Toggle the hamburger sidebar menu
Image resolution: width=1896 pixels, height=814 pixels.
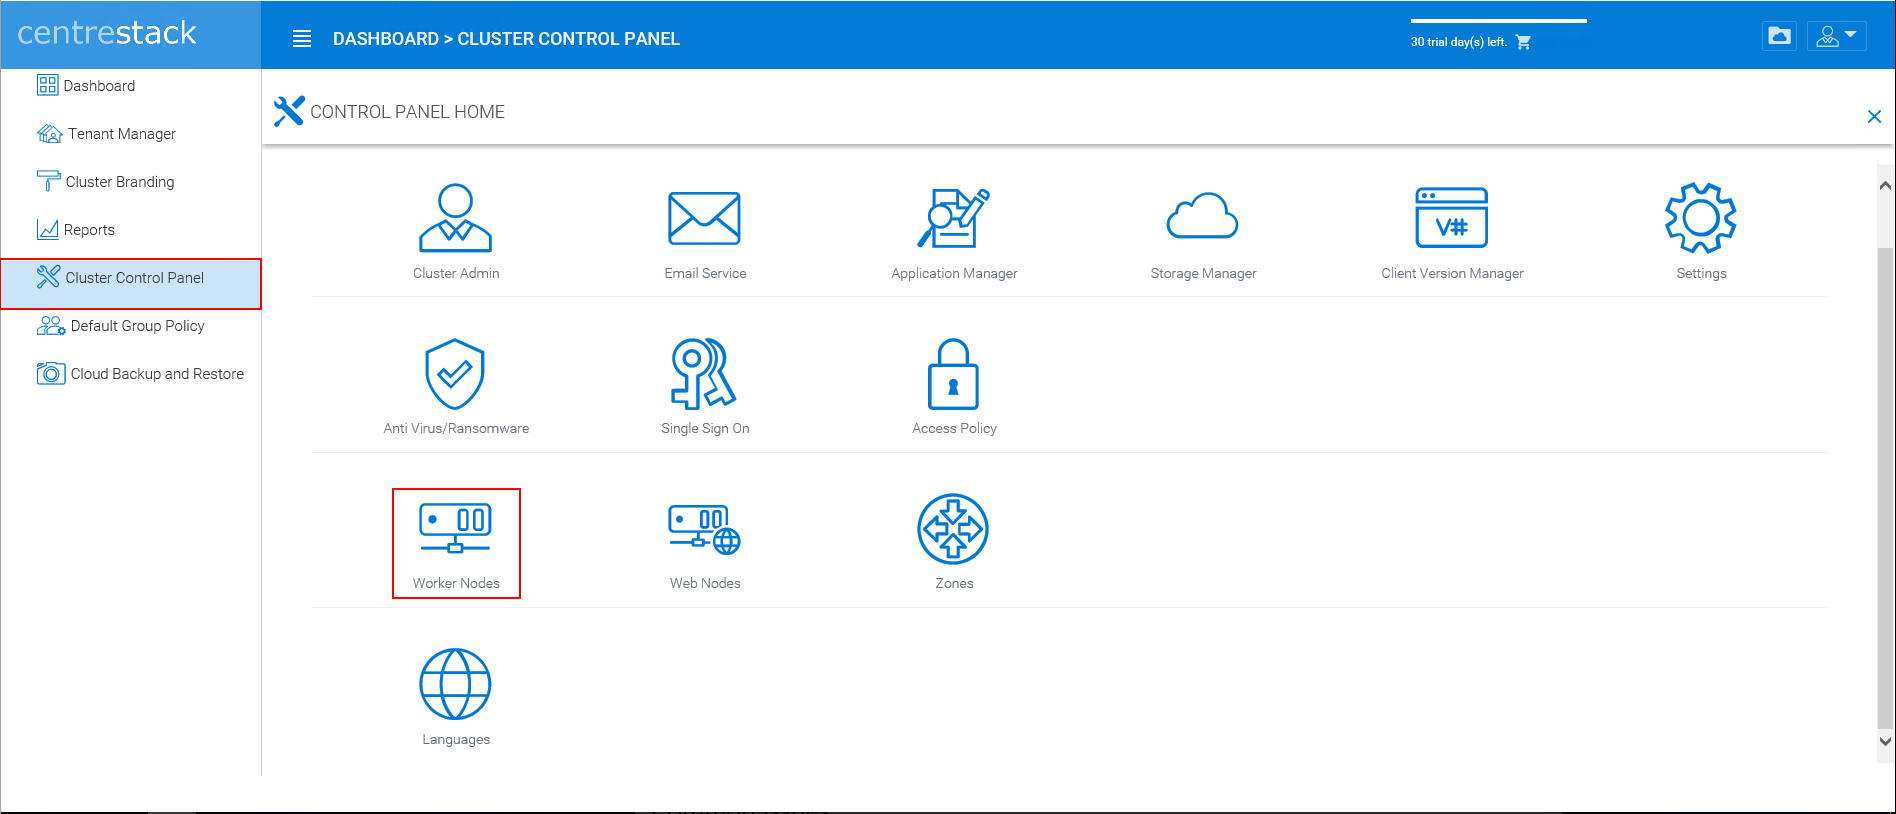(302, 39)
